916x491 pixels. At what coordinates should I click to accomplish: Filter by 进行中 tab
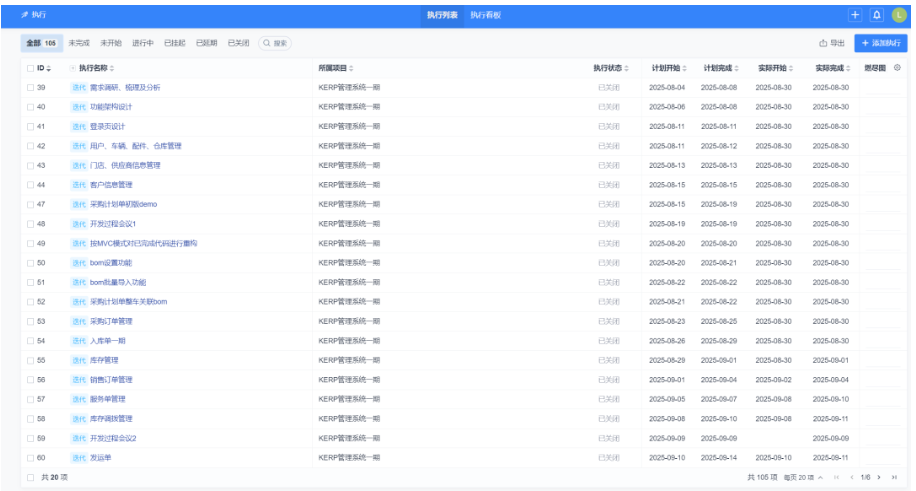[x=143, y=43]
